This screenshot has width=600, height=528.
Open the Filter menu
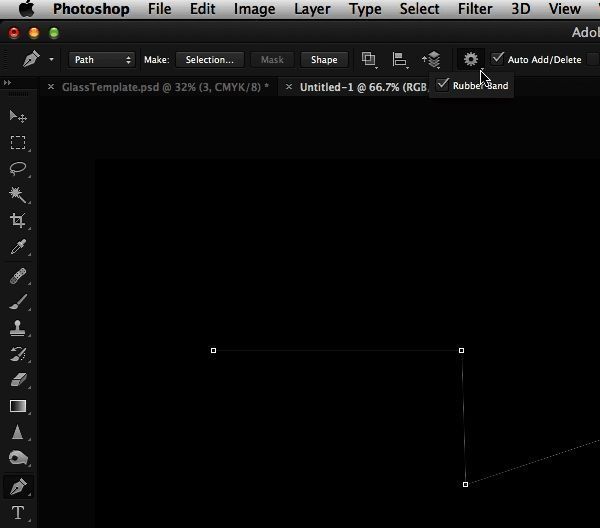[x=475, y=9]
